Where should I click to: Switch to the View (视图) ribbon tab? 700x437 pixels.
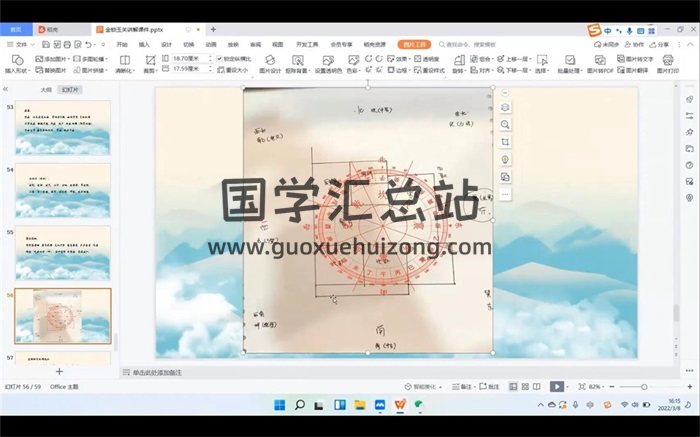[278, 44]
